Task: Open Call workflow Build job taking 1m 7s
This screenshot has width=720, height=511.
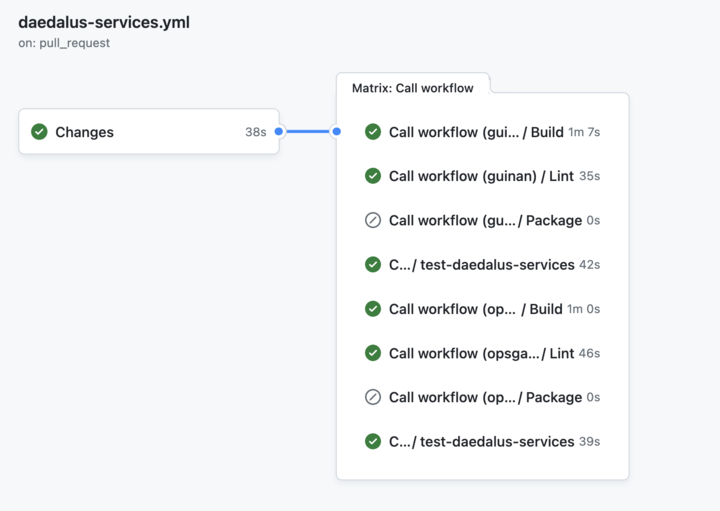Action: (x=476, y=132)
